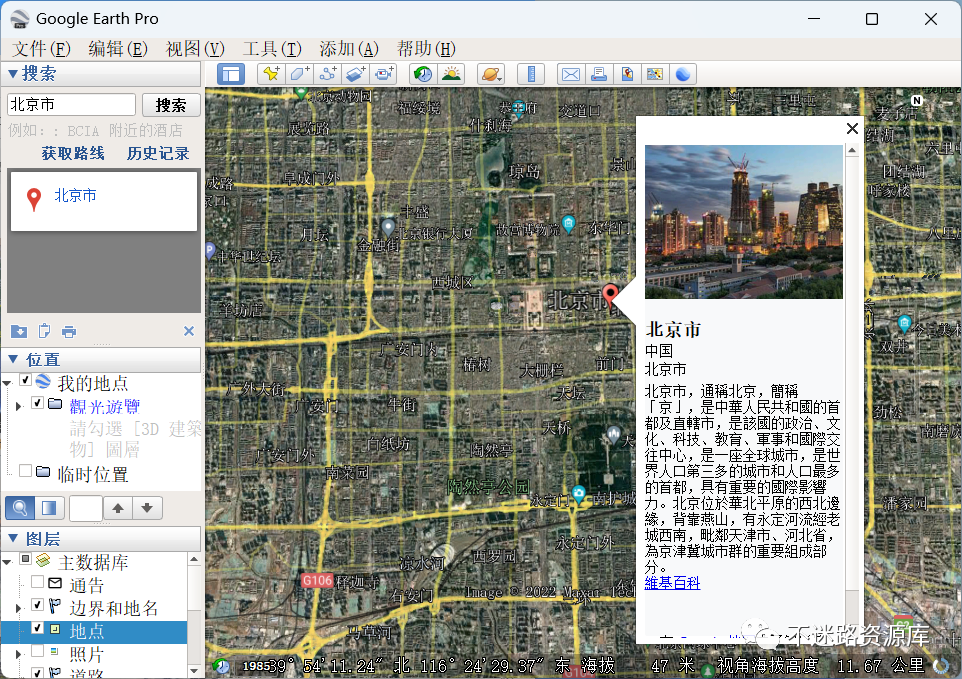The image size is (962, 679).
Task: Collapse the 位置 panel triangle
Action: [12, 359]
